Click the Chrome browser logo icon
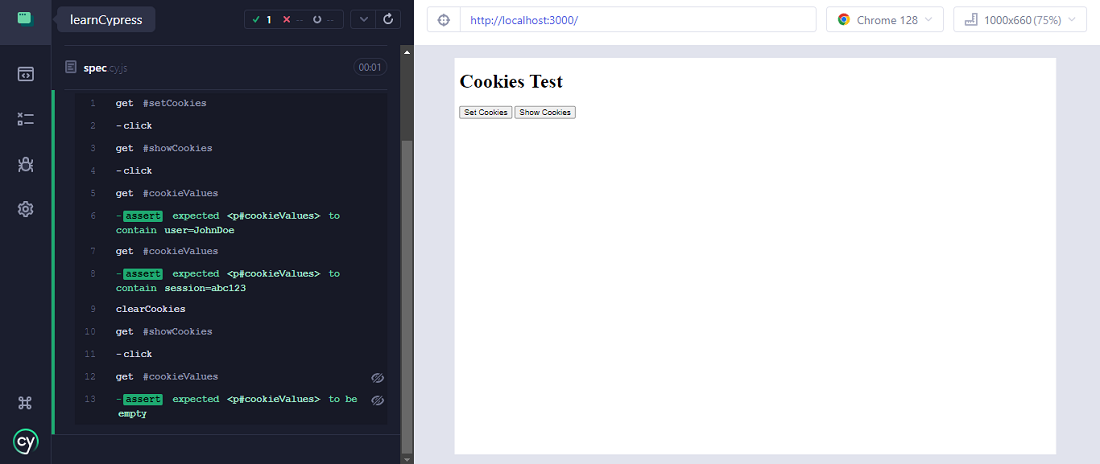1100x464 pixels. pyautogui.click(x=844, y=20)
